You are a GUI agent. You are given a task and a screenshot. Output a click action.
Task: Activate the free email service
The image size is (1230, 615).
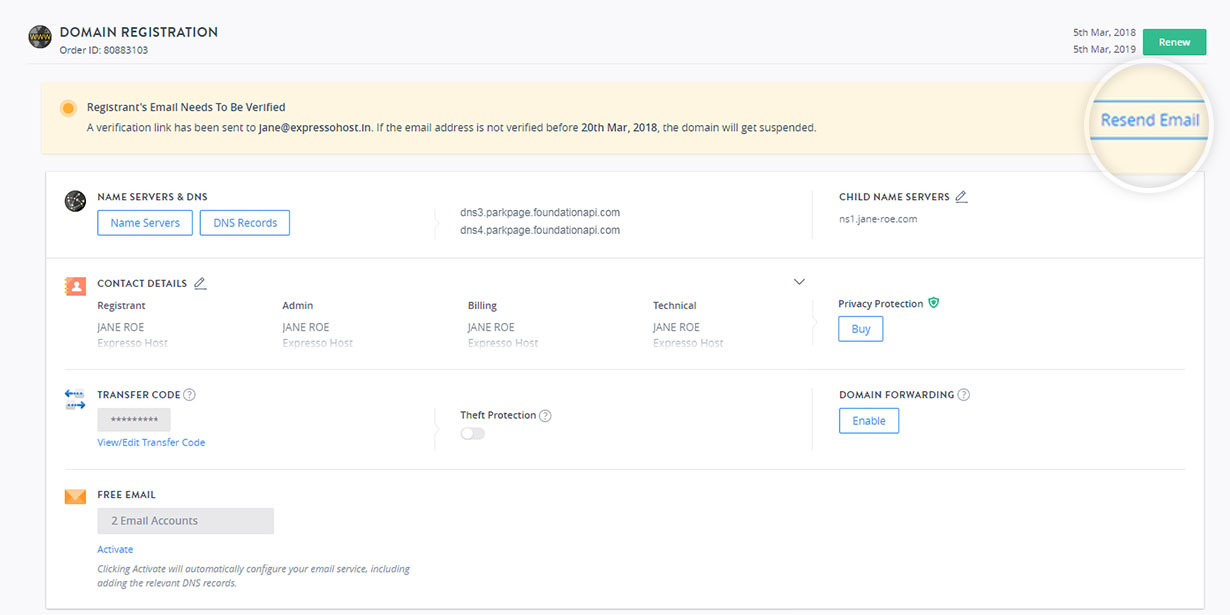[115, 549]
